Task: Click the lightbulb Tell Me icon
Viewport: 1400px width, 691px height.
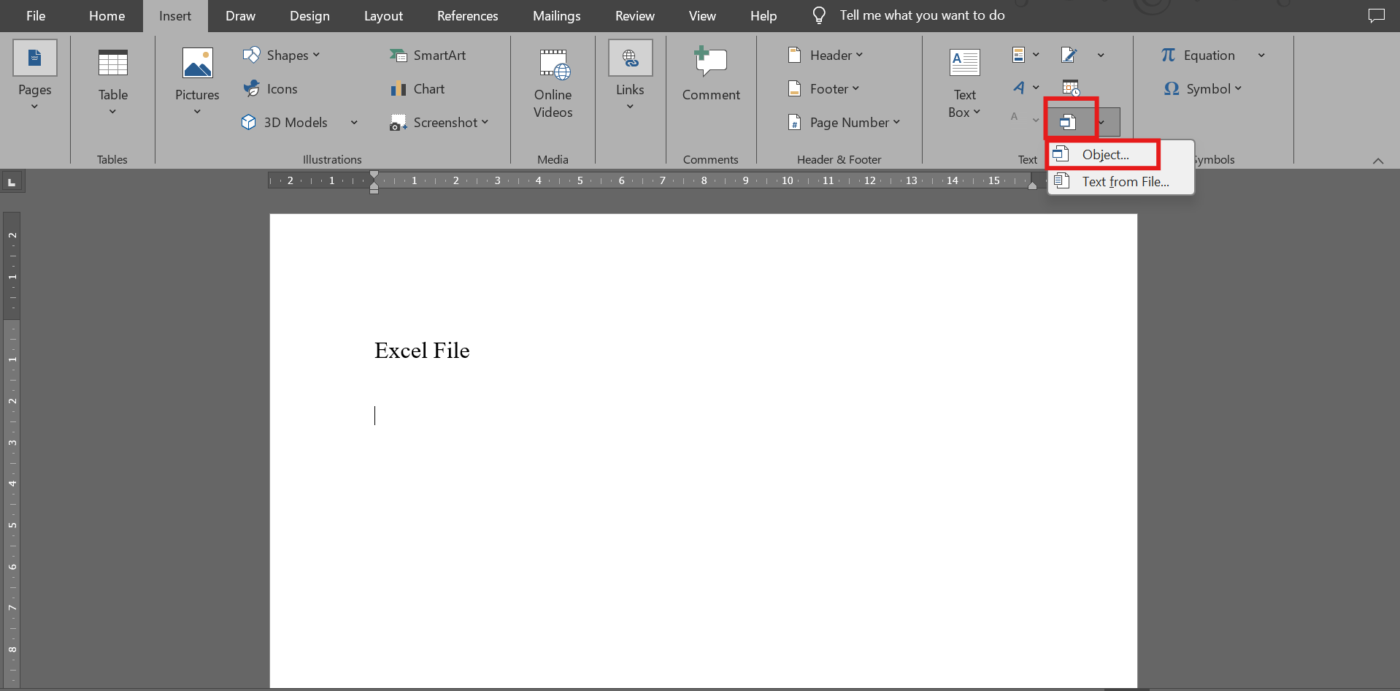Action: [x=819, y=16]
